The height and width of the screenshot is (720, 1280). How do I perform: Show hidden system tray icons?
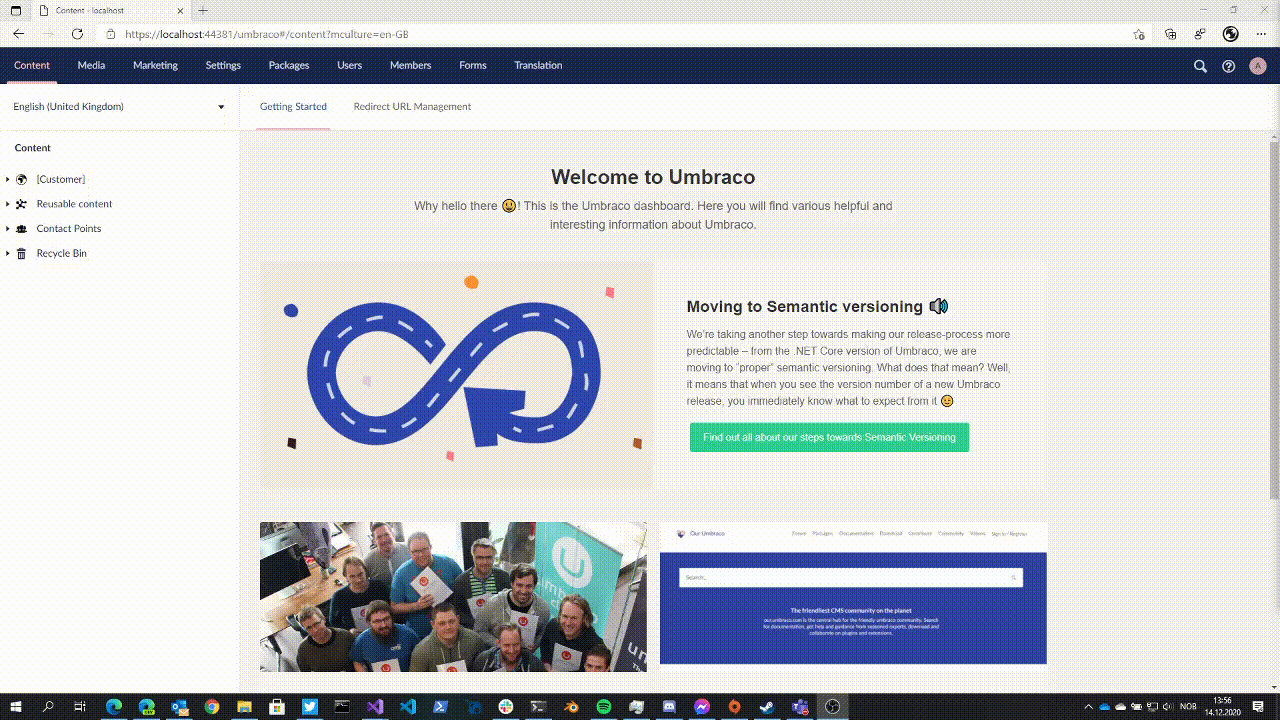click(x=1090, y=707)
